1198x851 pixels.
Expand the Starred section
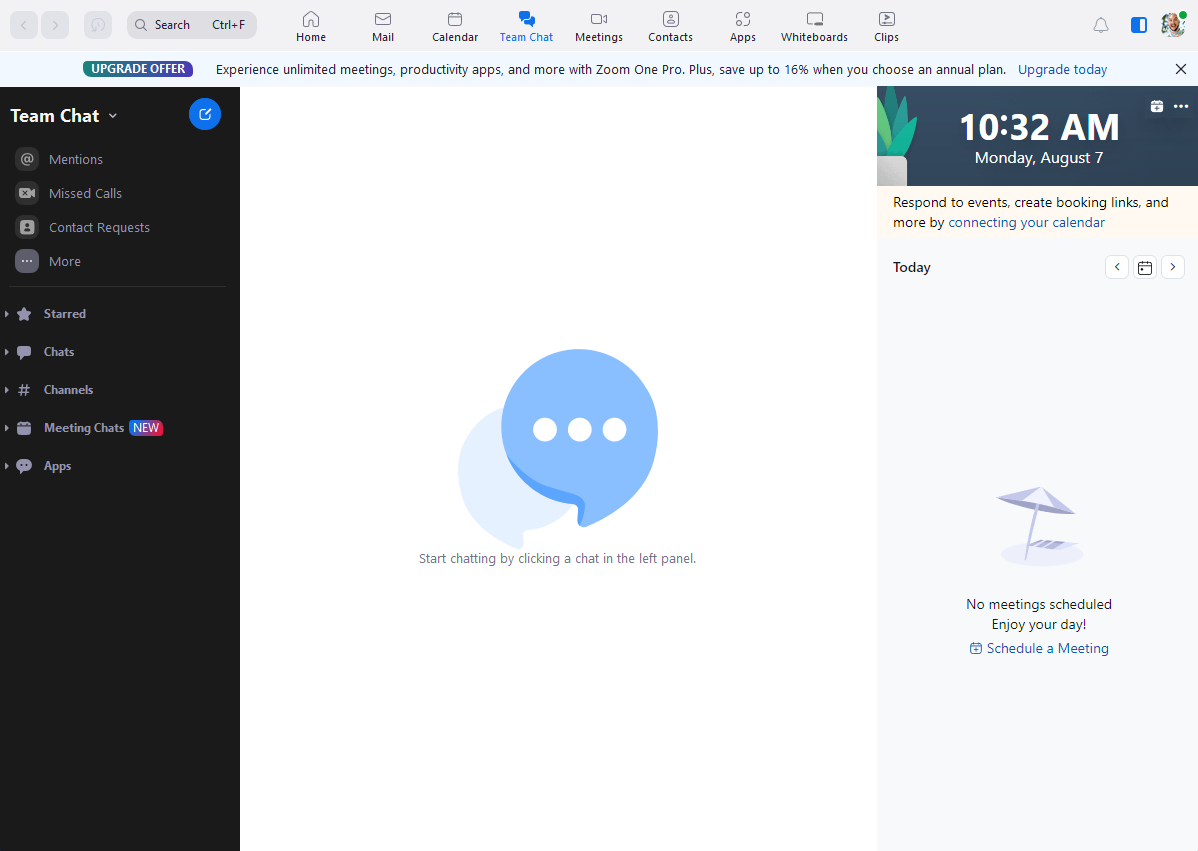click(7, 314)
